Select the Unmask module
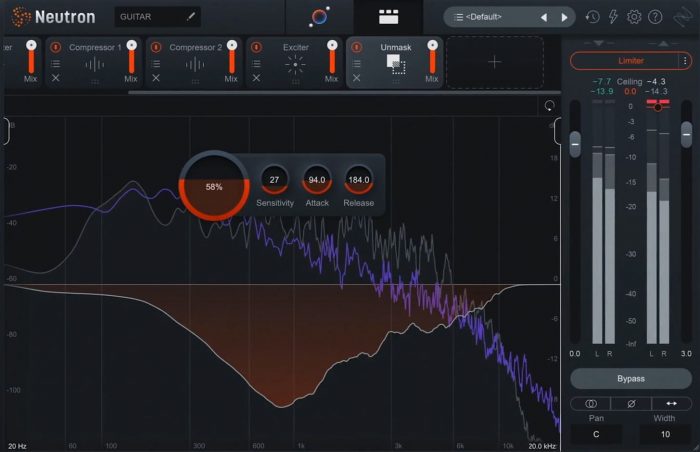 pyautogui.click(x=396, y=64)
